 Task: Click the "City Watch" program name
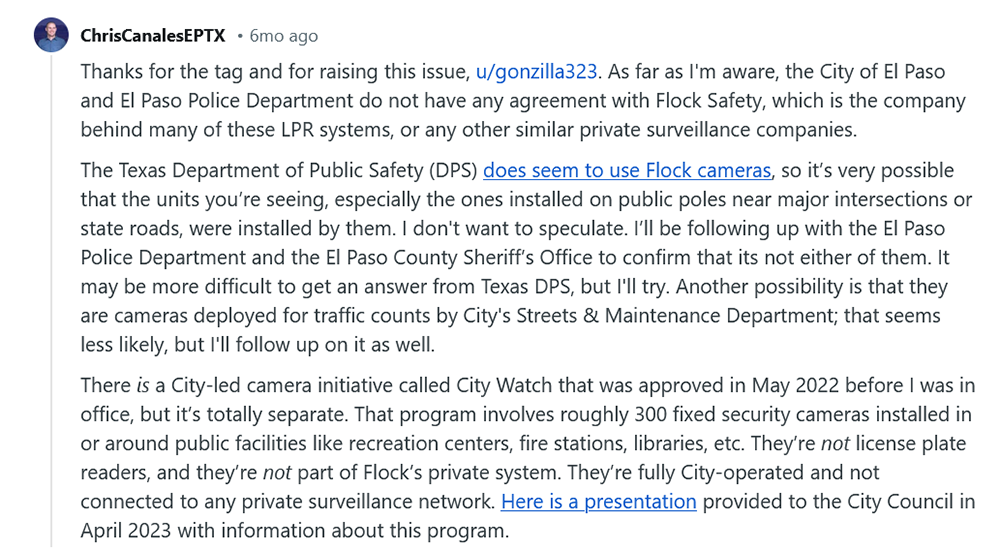point(504,384)
